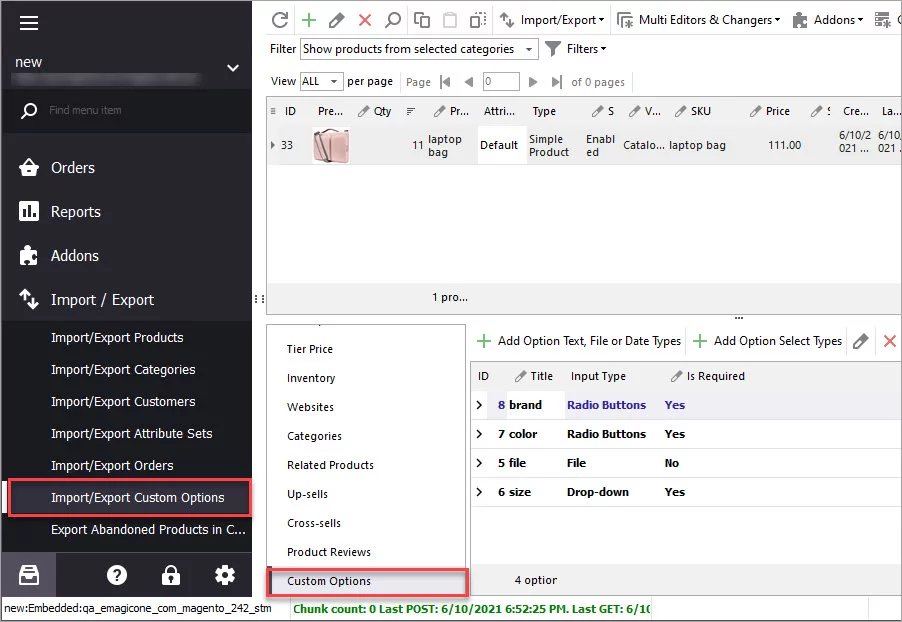Screen dimensions: 902x622
Task: Open View per page dropdown
Action: coord(322,82)
